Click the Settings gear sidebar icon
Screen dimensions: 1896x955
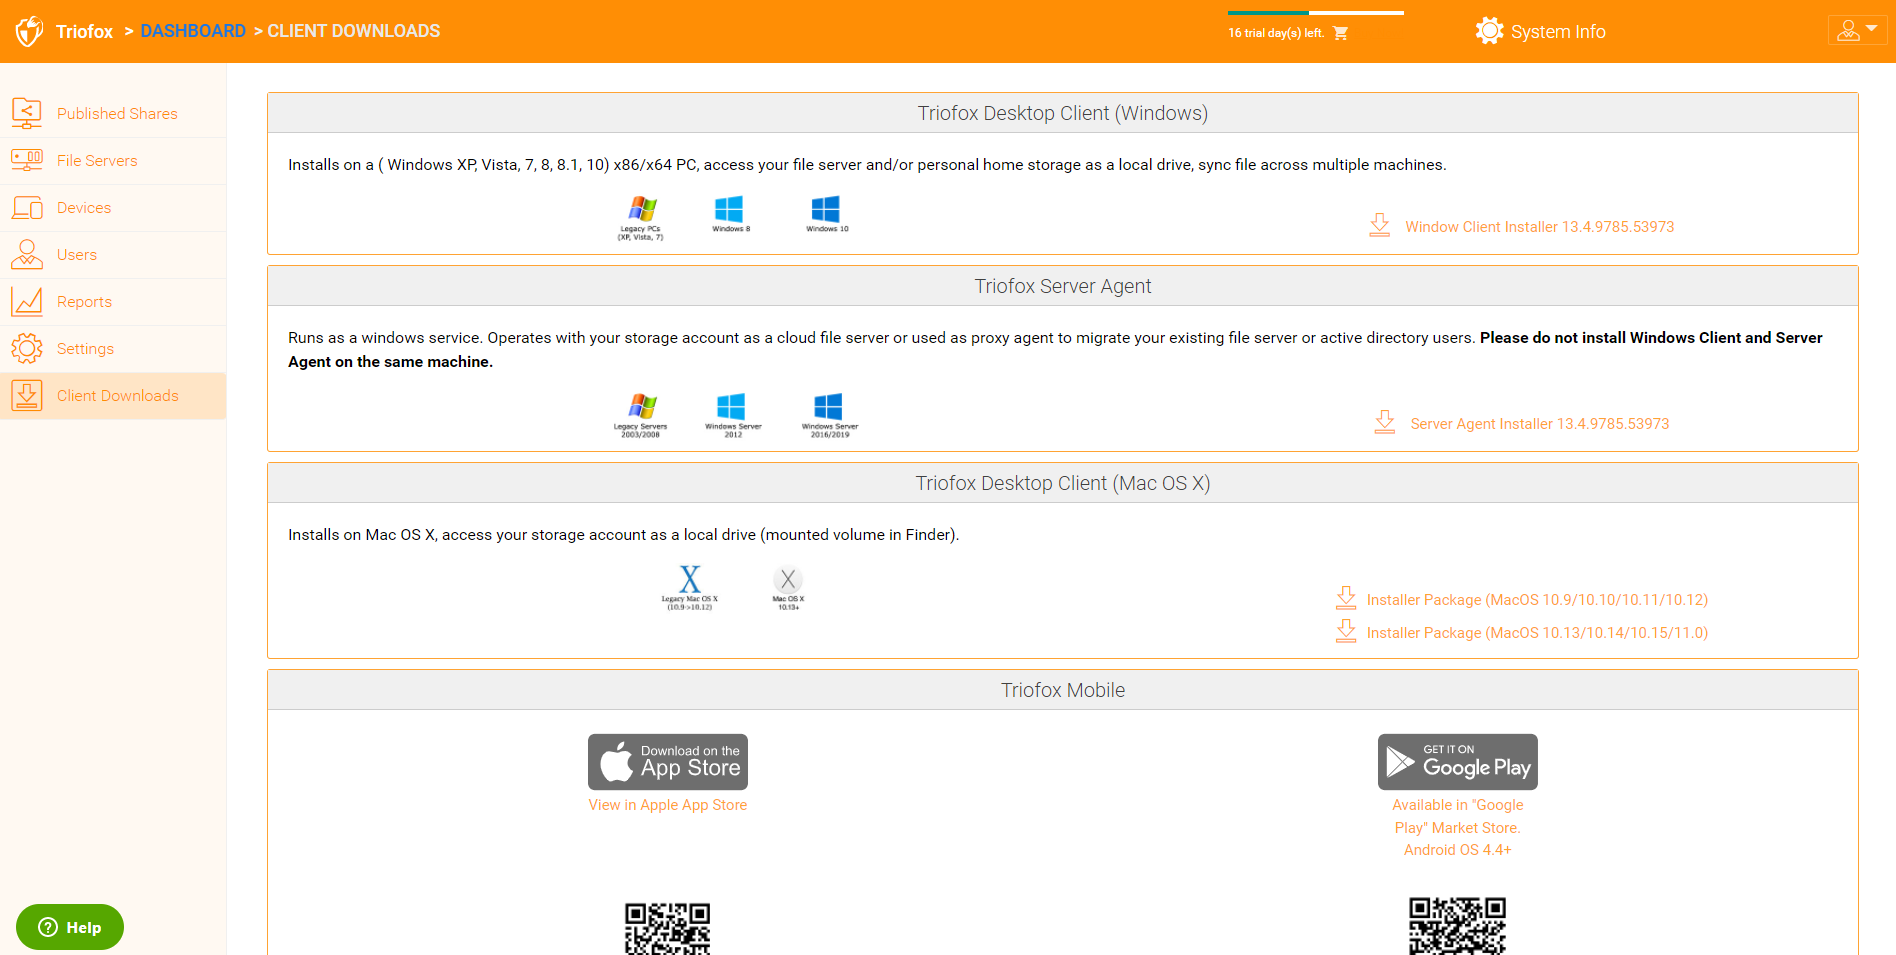(27, 348)
